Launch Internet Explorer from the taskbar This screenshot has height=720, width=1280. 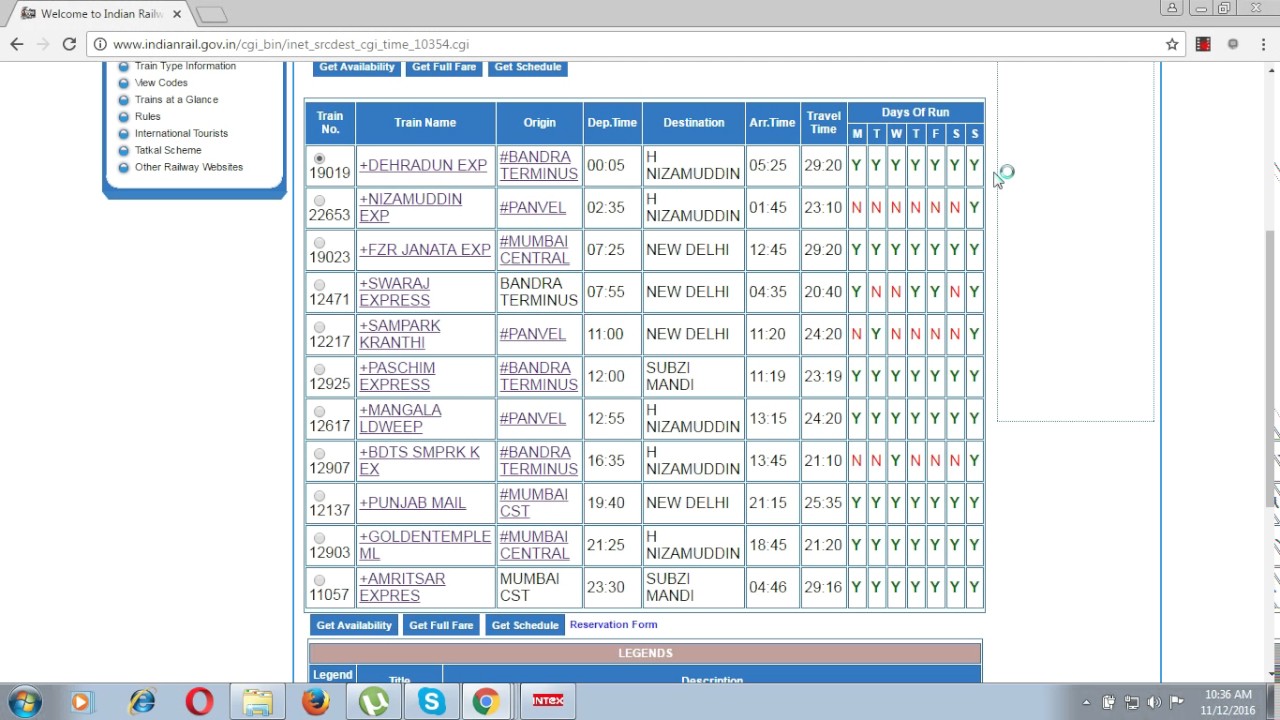(x=142, y=701)
